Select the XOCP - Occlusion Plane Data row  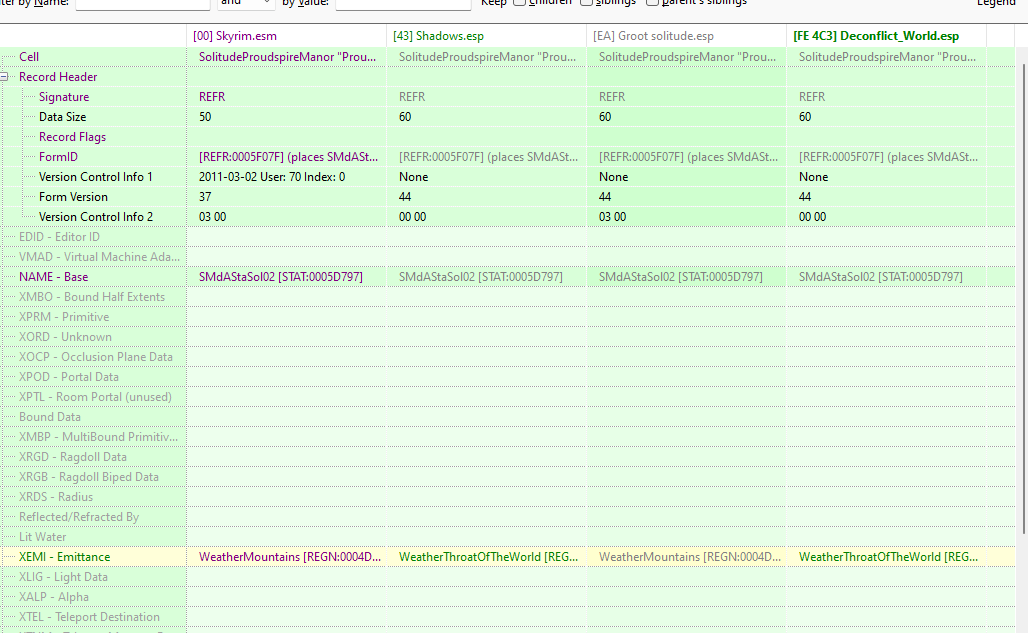pos(508,356)
